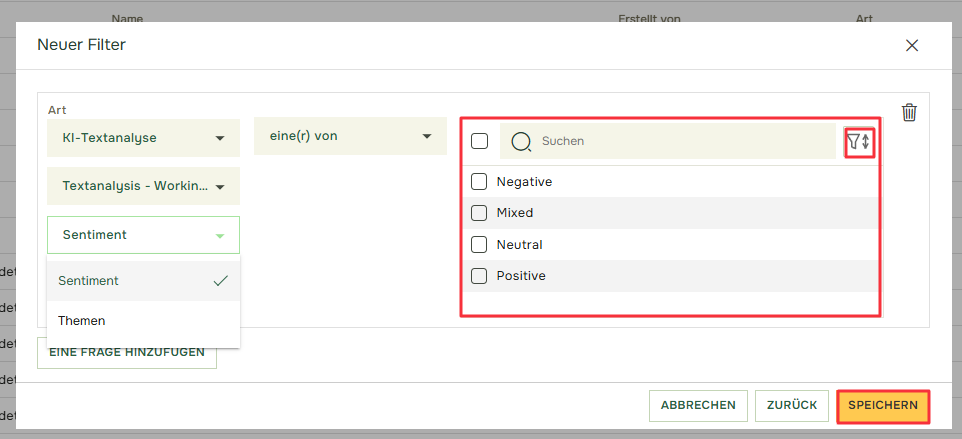This screenshot has width=962, height=439.
Task: Click the checkmark next to Sentiment option
Action: point(220,281)
